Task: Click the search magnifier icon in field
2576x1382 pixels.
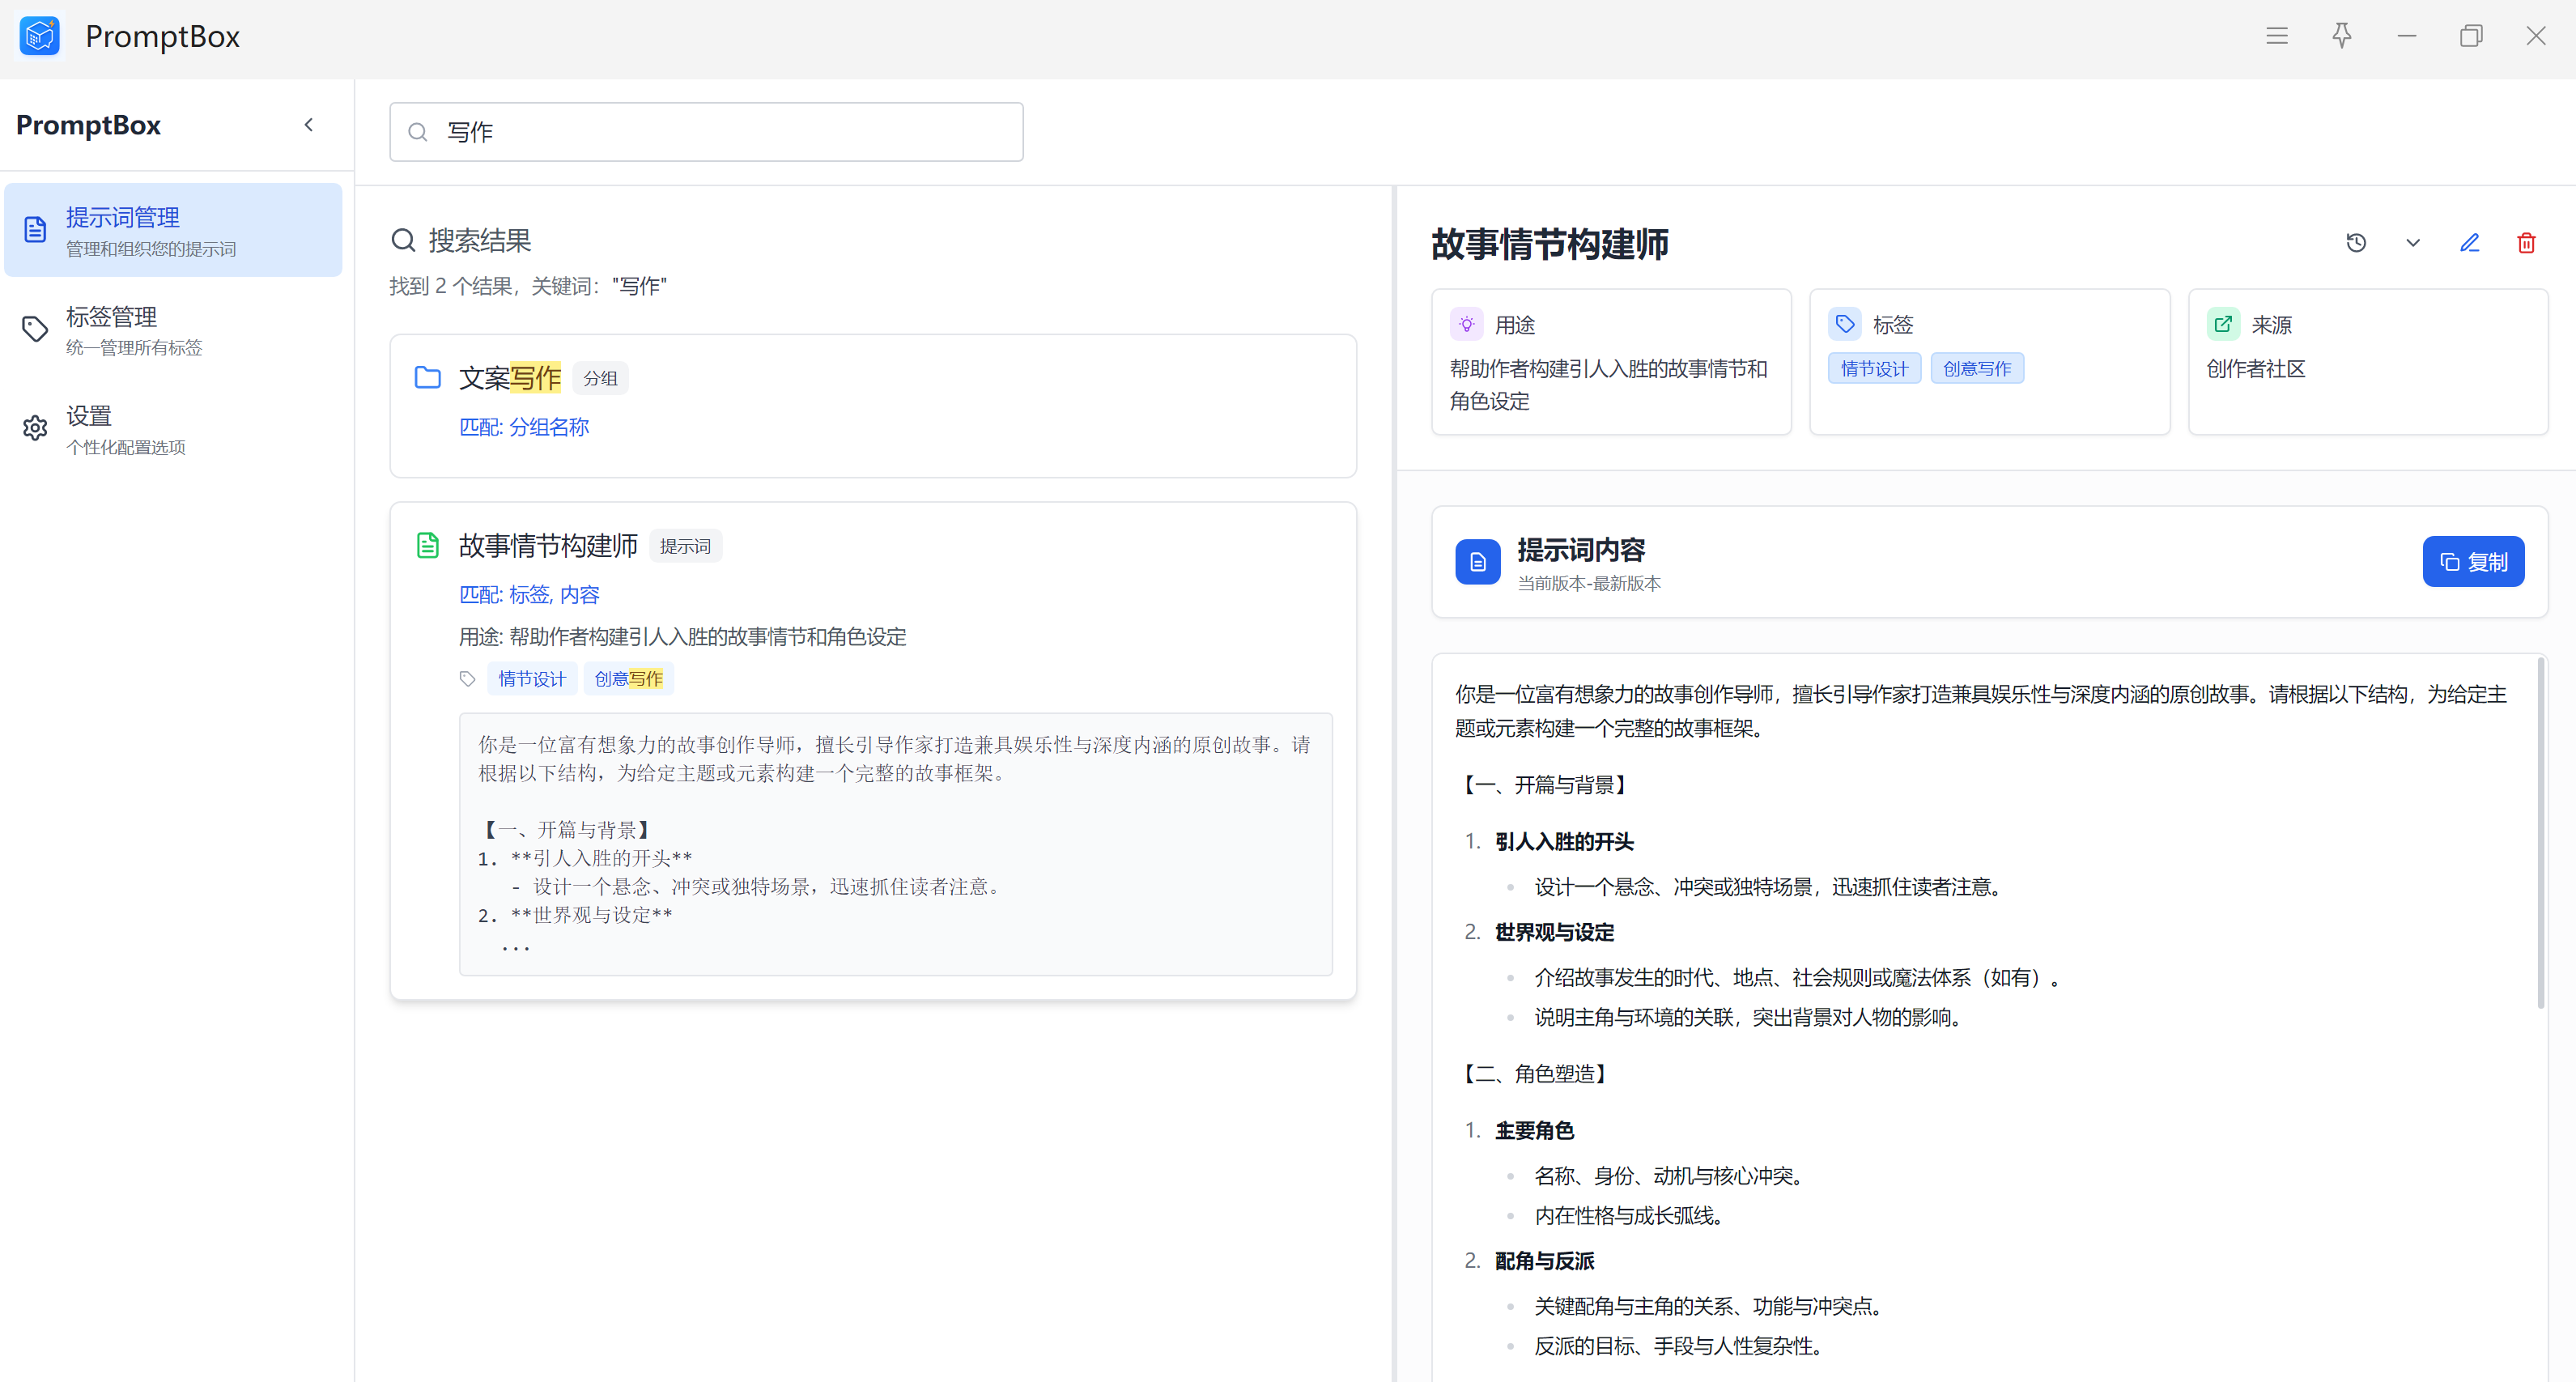Action: pyautogui.click(x=418, y=132)
